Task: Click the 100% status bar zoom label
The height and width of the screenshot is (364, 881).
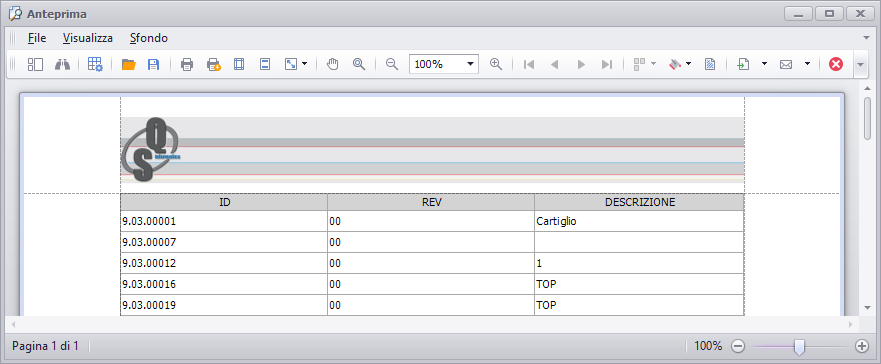Action: (708, 346)
